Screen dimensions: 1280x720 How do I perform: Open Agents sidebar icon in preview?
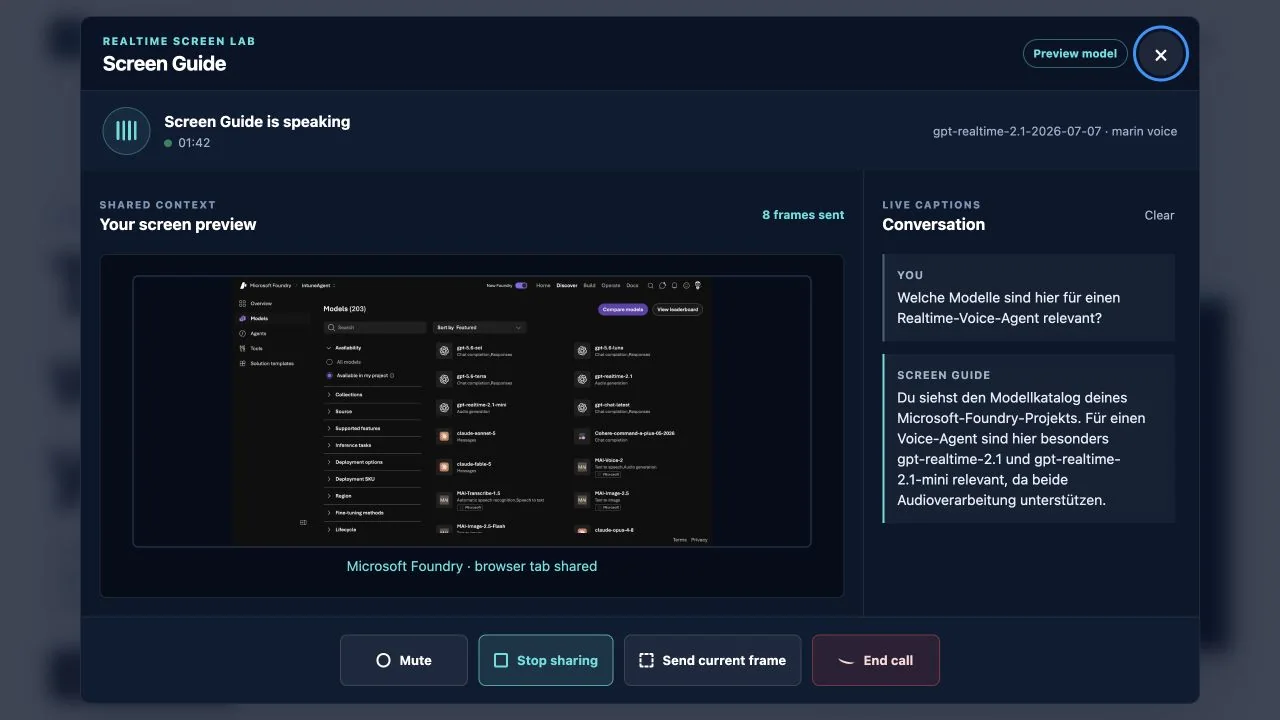(243, 333)
